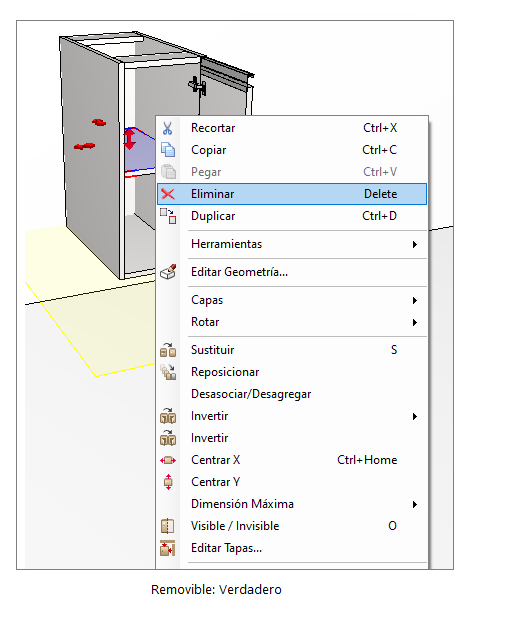
Task: Click the Editar Tapas icon
Action: 168,548
